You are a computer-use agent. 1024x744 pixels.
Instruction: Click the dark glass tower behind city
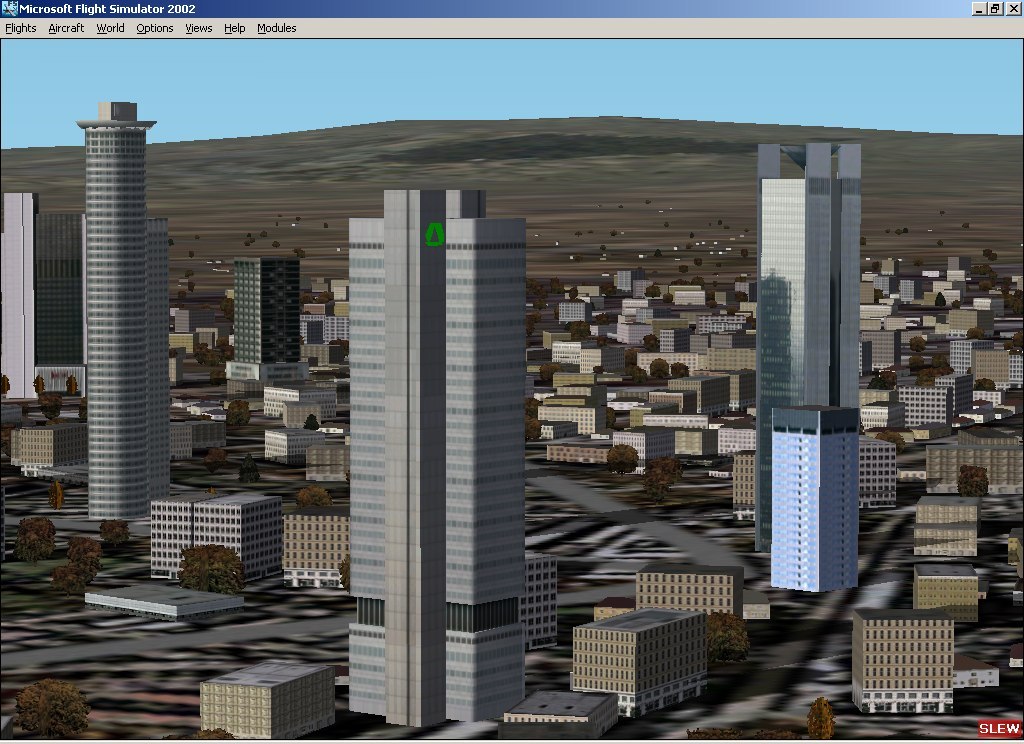266,310
